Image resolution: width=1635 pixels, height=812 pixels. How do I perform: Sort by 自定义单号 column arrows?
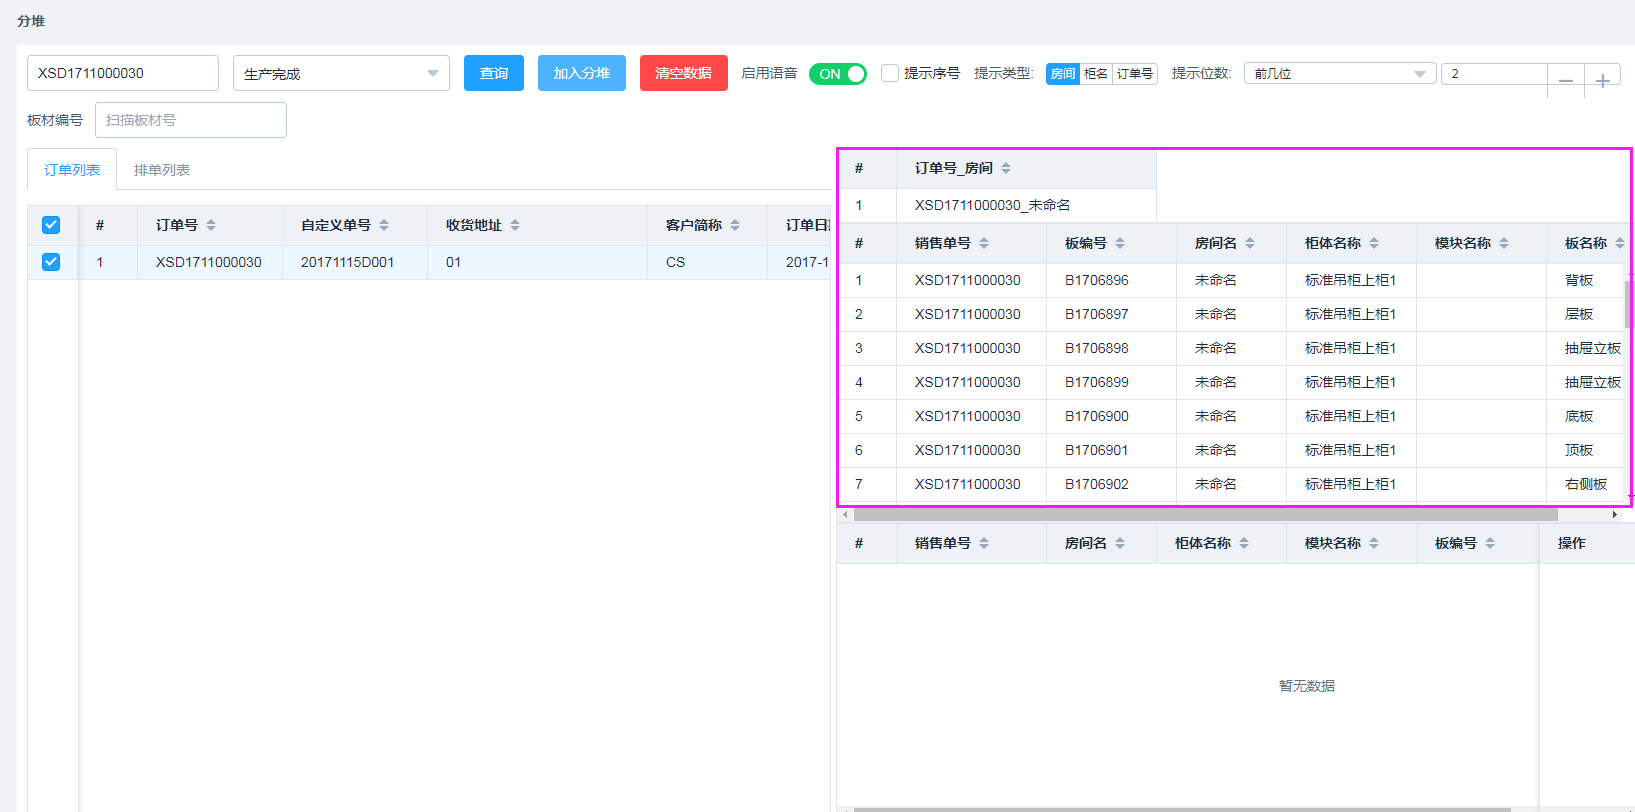[x=384, y=225]
